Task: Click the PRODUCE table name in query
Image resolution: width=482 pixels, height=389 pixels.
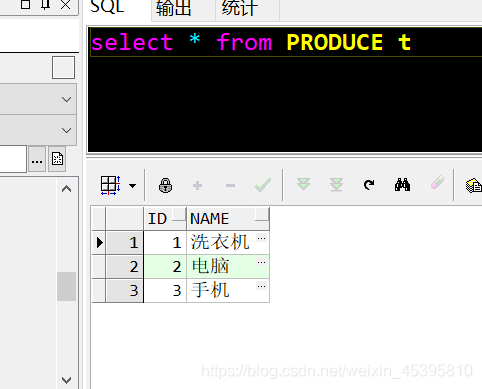Action: tap(335, 42)
